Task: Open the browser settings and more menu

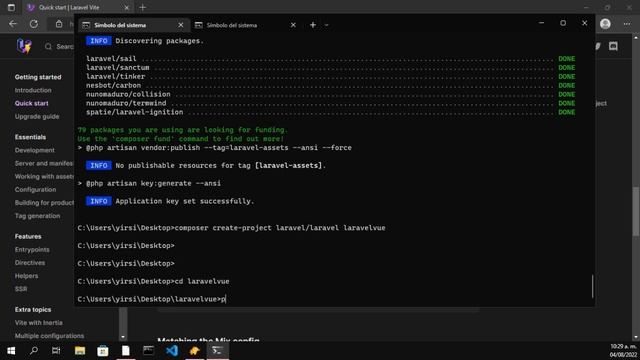Action: pyautogui.click(x=627, y=24)
